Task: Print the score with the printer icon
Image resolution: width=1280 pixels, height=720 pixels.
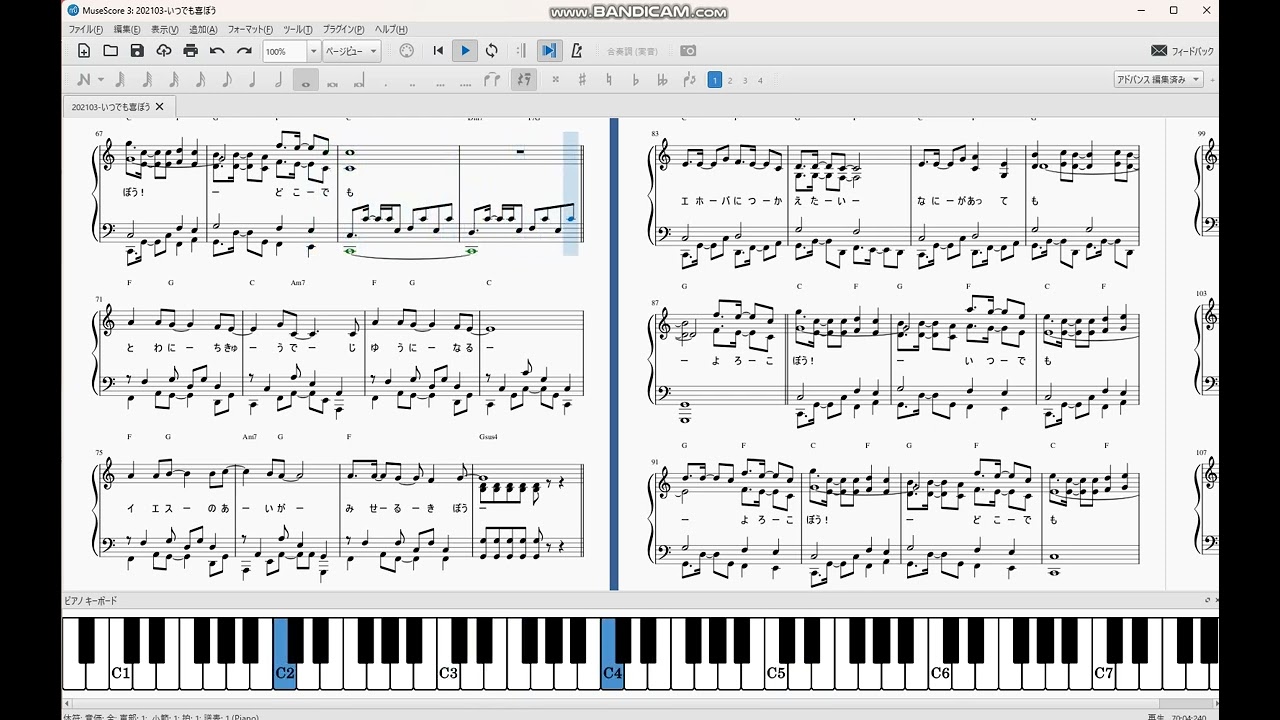Action: click(190, 51)
